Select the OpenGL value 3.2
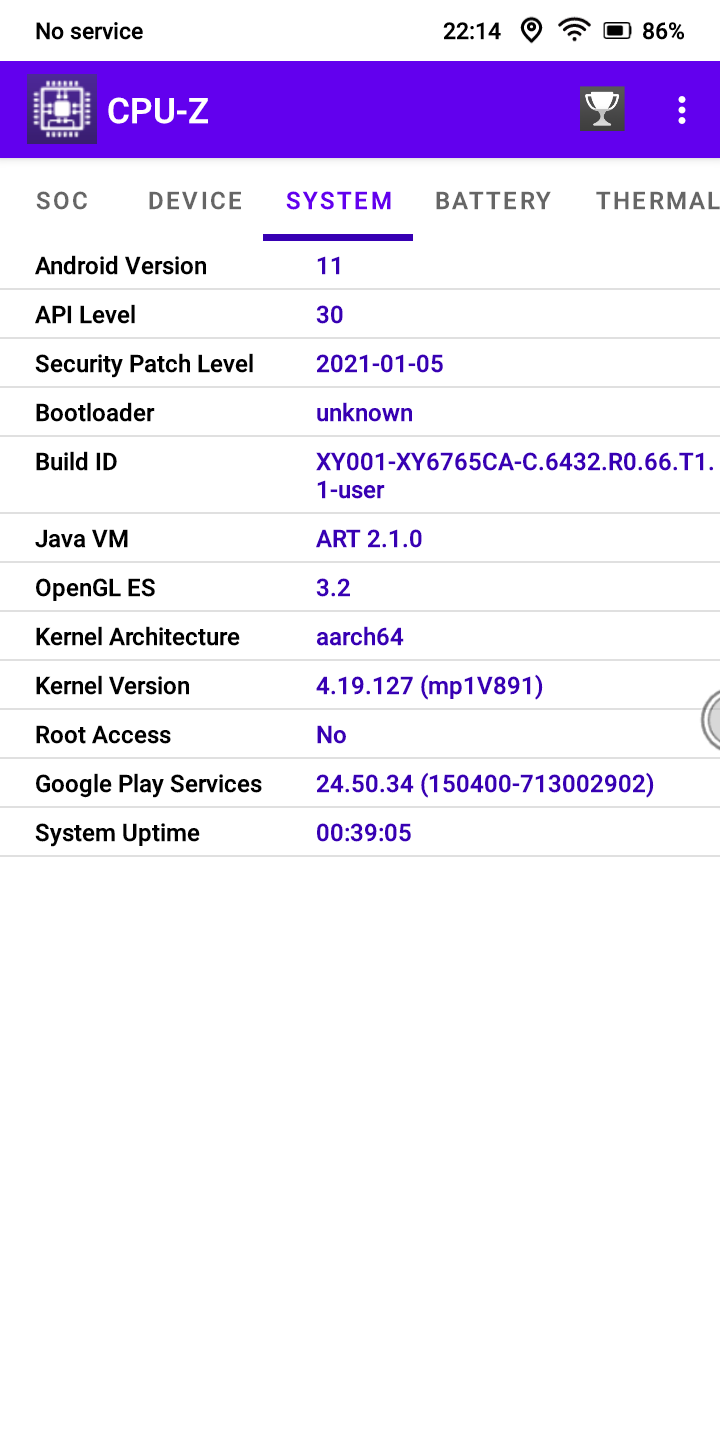Viewport: 720px width, 1440px height. point(333,588)
